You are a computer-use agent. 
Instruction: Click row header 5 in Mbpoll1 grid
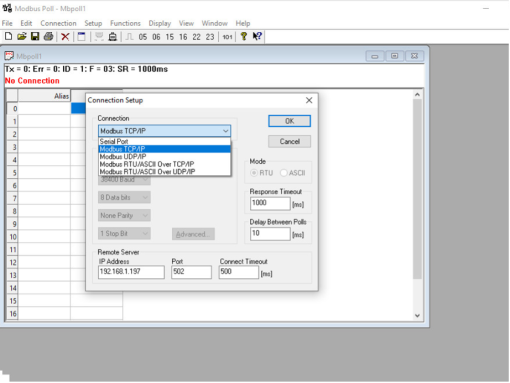click(x=13, y=173)
